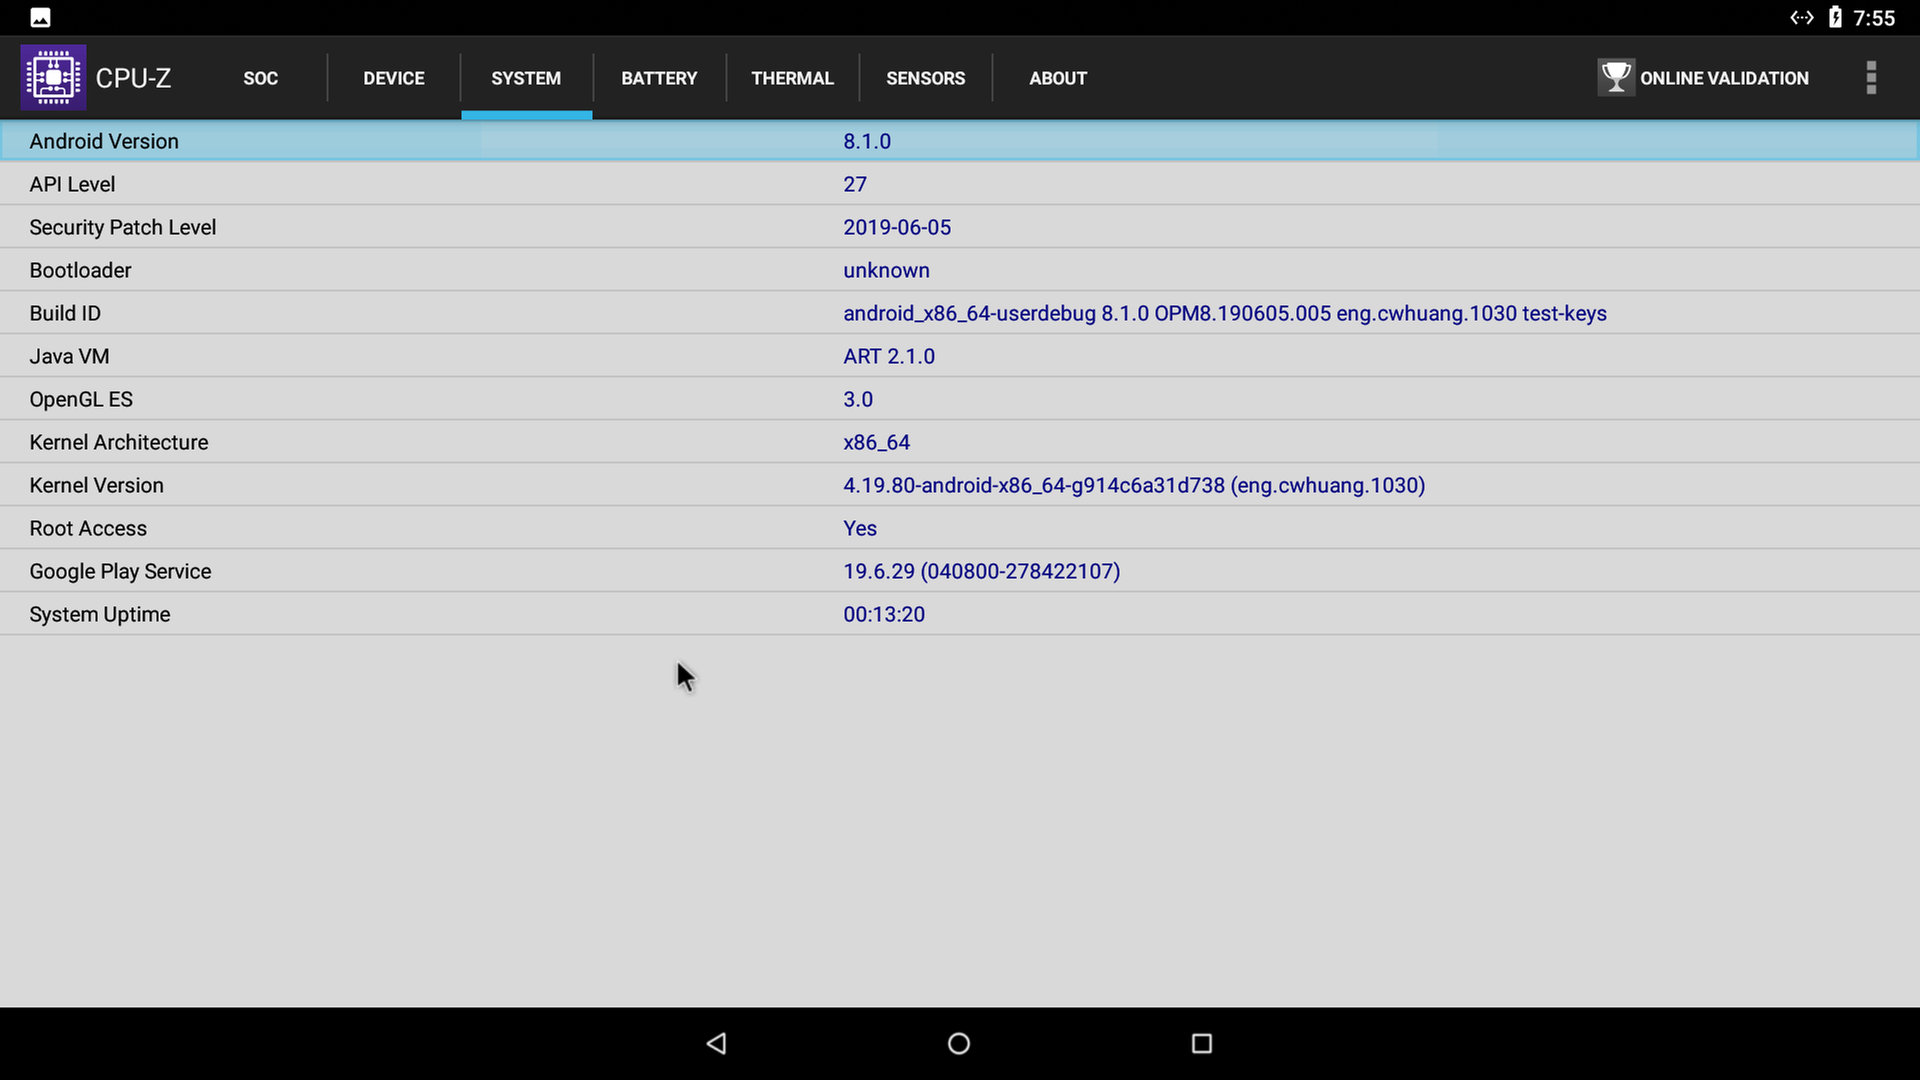1920x1080 pixels.
Task: Select the OpenGL ES row label
Action: pos(81,399)
